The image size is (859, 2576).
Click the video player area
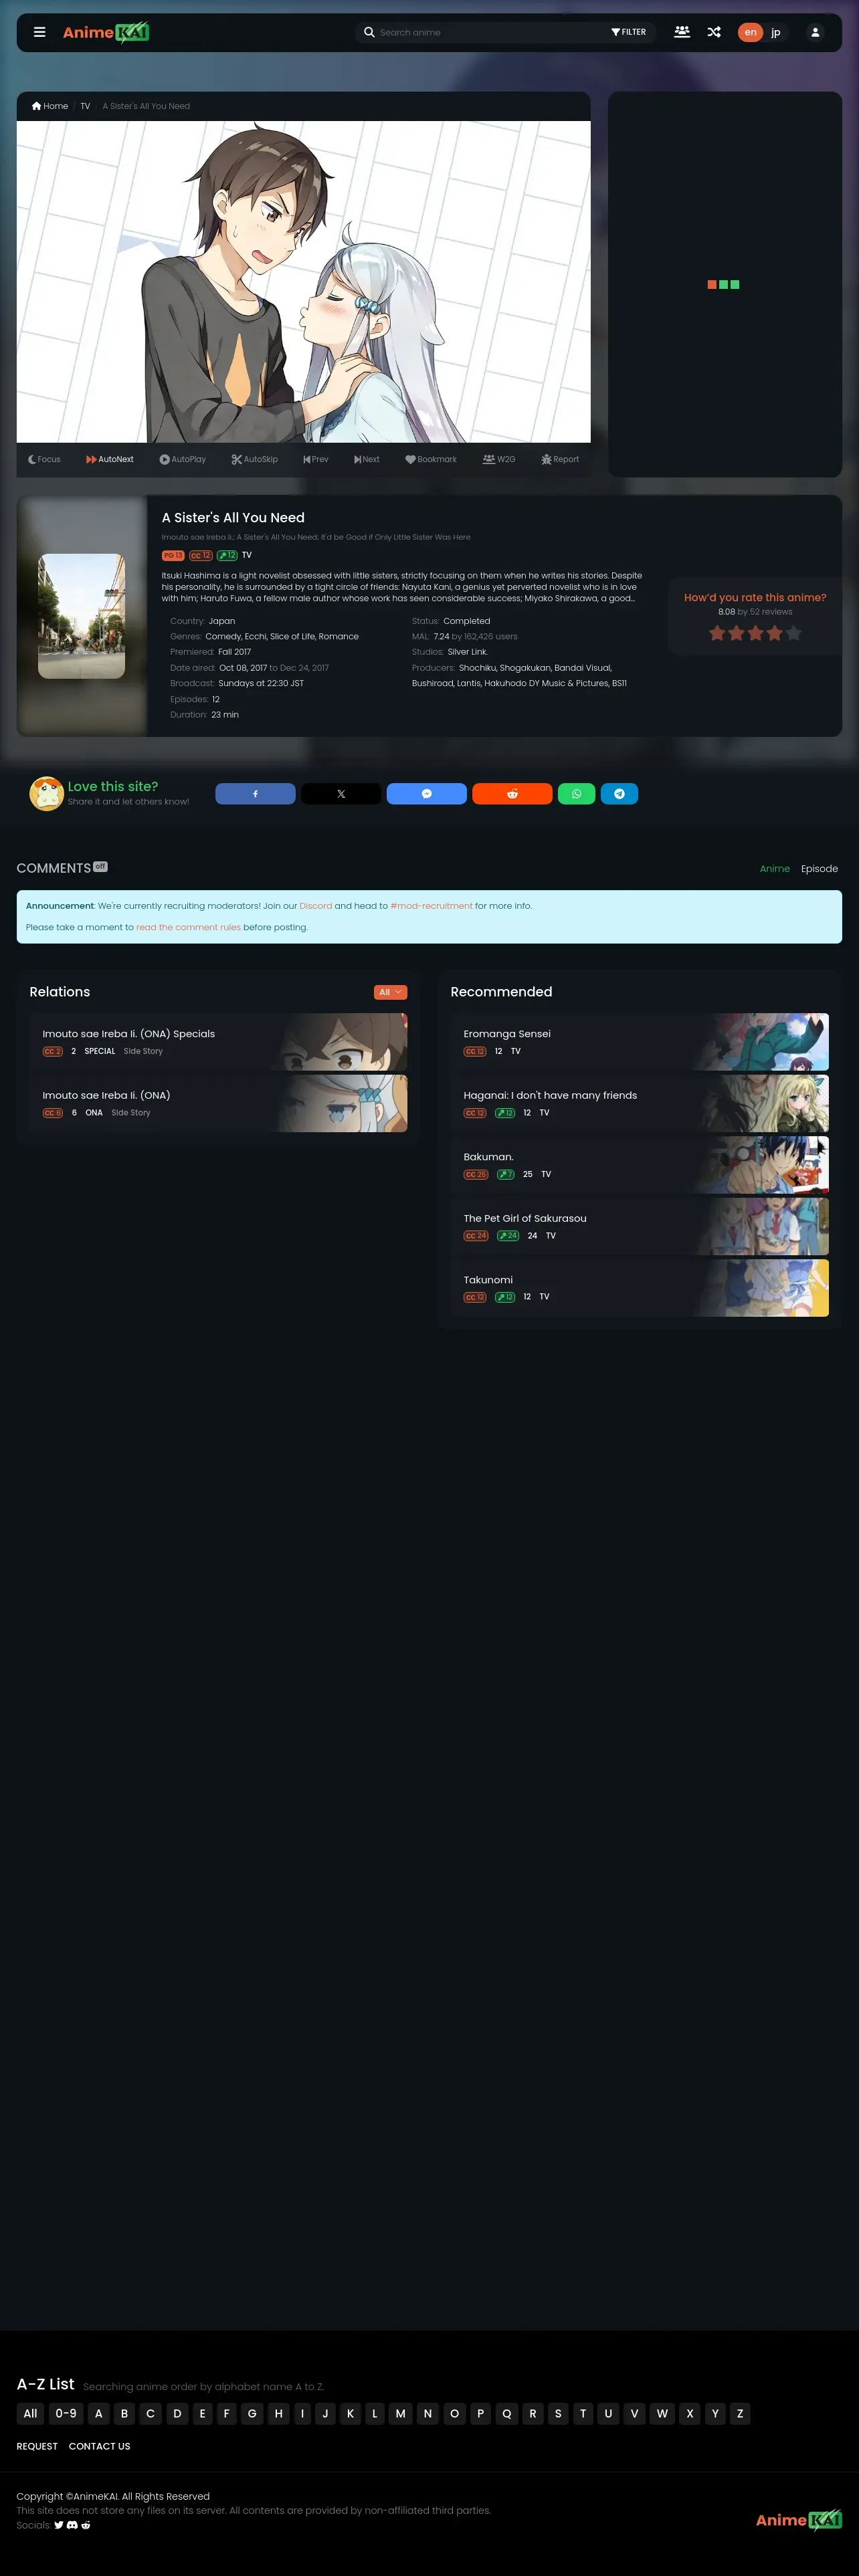pos(303,282)
